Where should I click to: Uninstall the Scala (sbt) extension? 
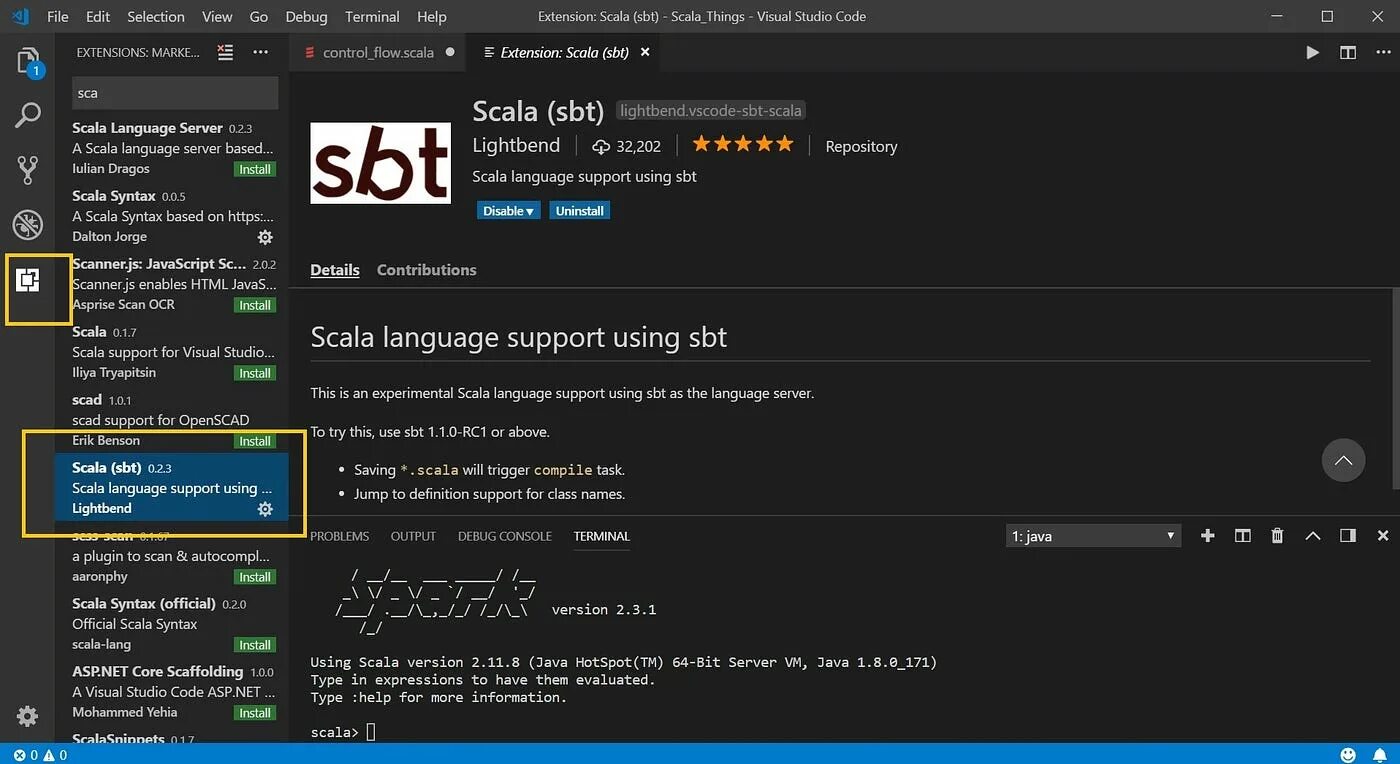[x=580, y=211]
